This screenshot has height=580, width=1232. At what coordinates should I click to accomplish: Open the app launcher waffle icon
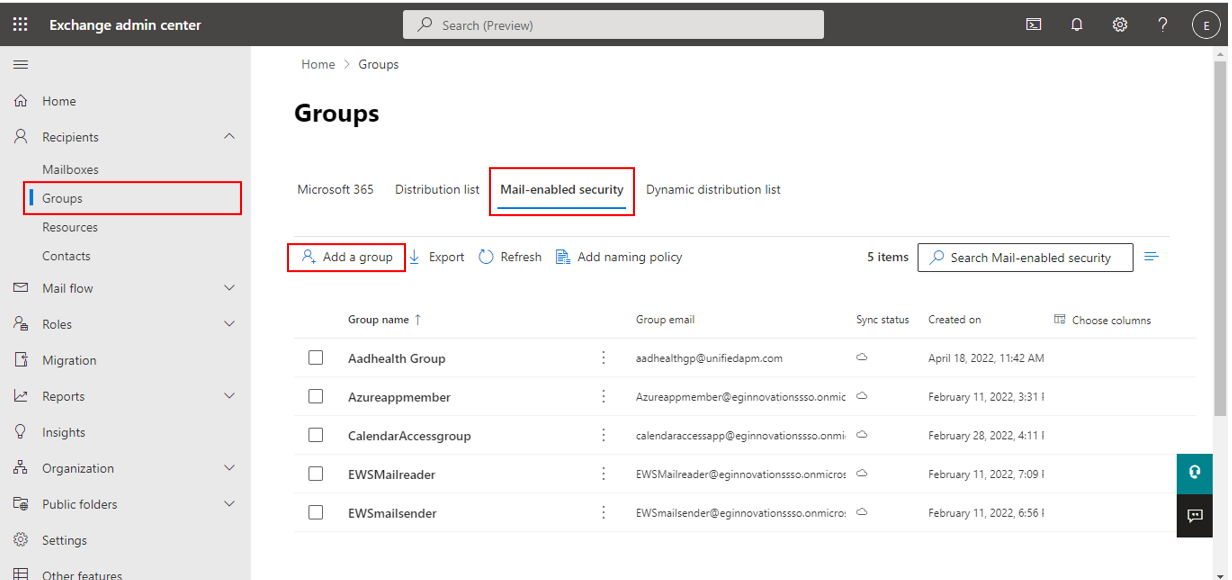click(x=20, y=25)
